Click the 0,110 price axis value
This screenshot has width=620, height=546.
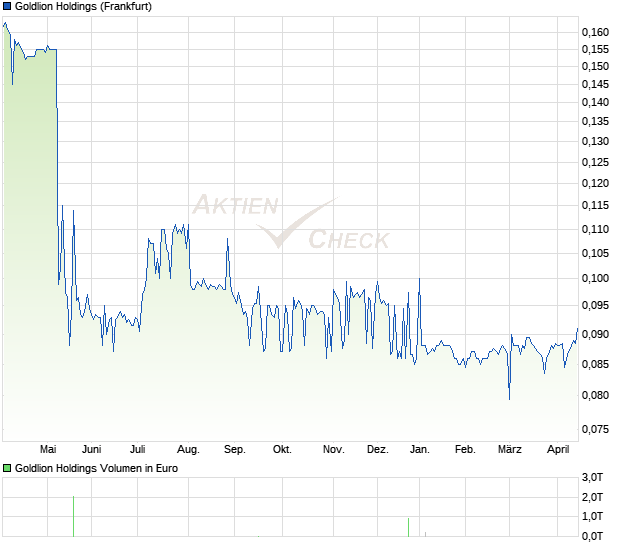pyautogui.click(x=595, y=229)
